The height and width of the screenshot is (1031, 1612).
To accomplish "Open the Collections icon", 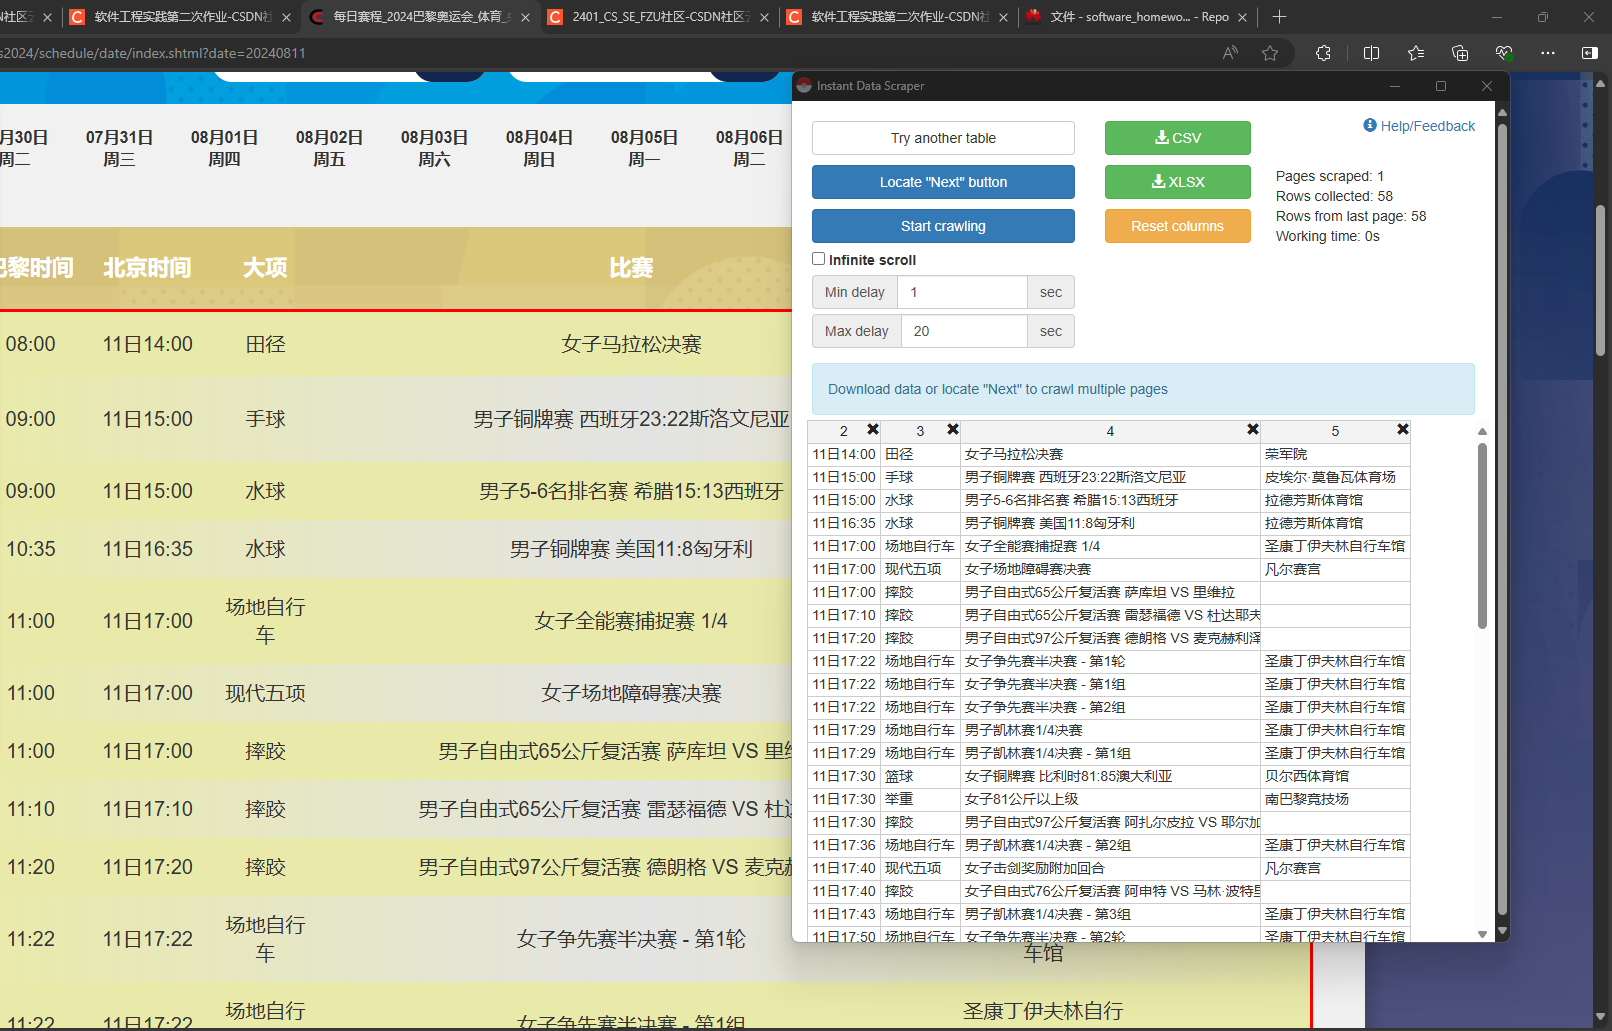I will pyautogui.click(x=1460, y=53).
